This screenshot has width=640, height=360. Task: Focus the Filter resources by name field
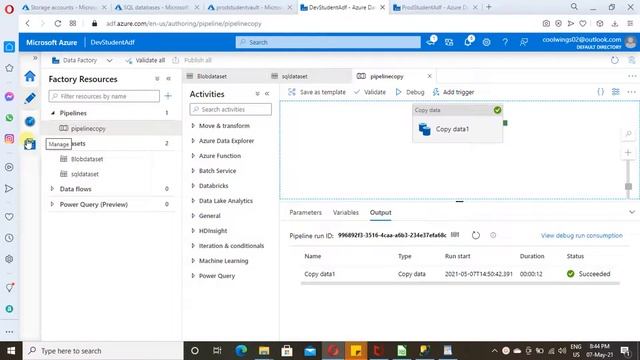pos(104,96)
